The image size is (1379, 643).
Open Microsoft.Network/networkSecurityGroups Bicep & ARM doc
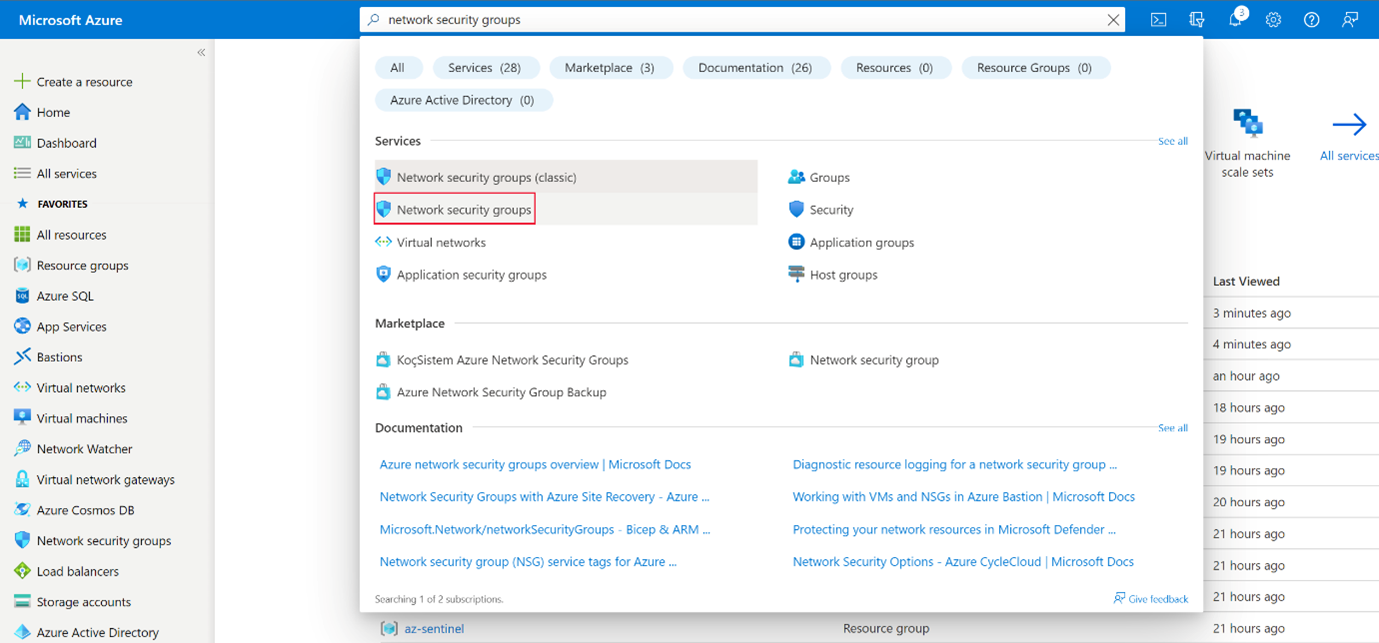545,529
